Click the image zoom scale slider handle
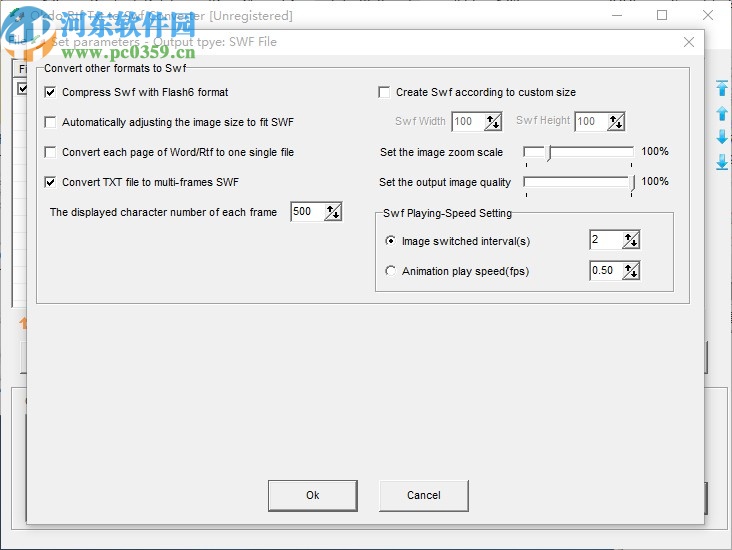The image size is (732, 550). [x=549, y=154]
